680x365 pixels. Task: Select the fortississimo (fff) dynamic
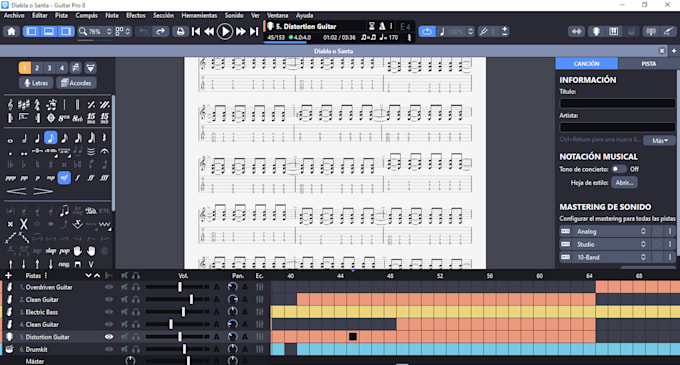(104, 178)
